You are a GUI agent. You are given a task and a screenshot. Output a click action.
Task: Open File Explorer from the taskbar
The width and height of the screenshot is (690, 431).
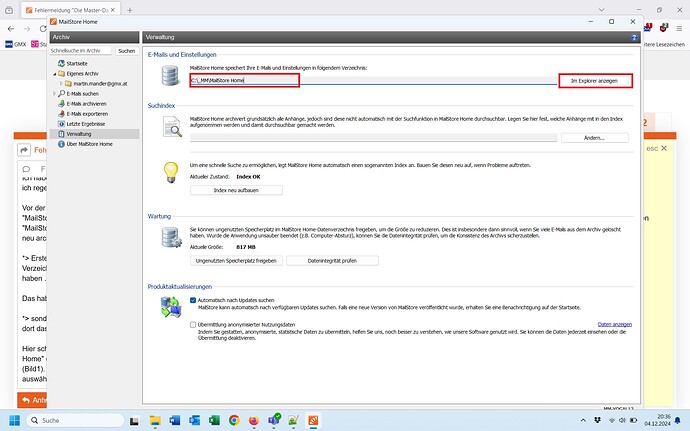click(154, 420)
